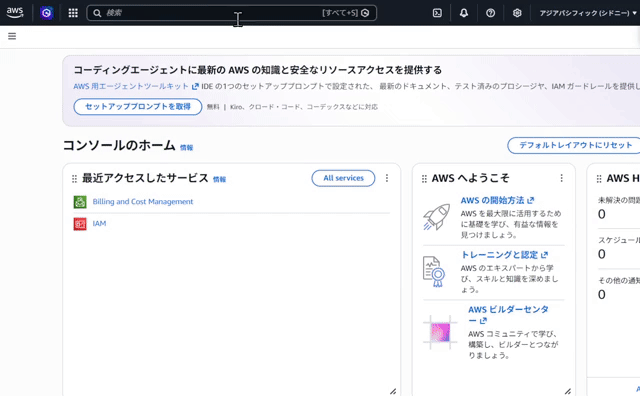The height and width of the screenshot is (396, 640).
Task: Click resize handle of AWS へようこそ widget
Action: pyautogui.click(x=567, y=392)
